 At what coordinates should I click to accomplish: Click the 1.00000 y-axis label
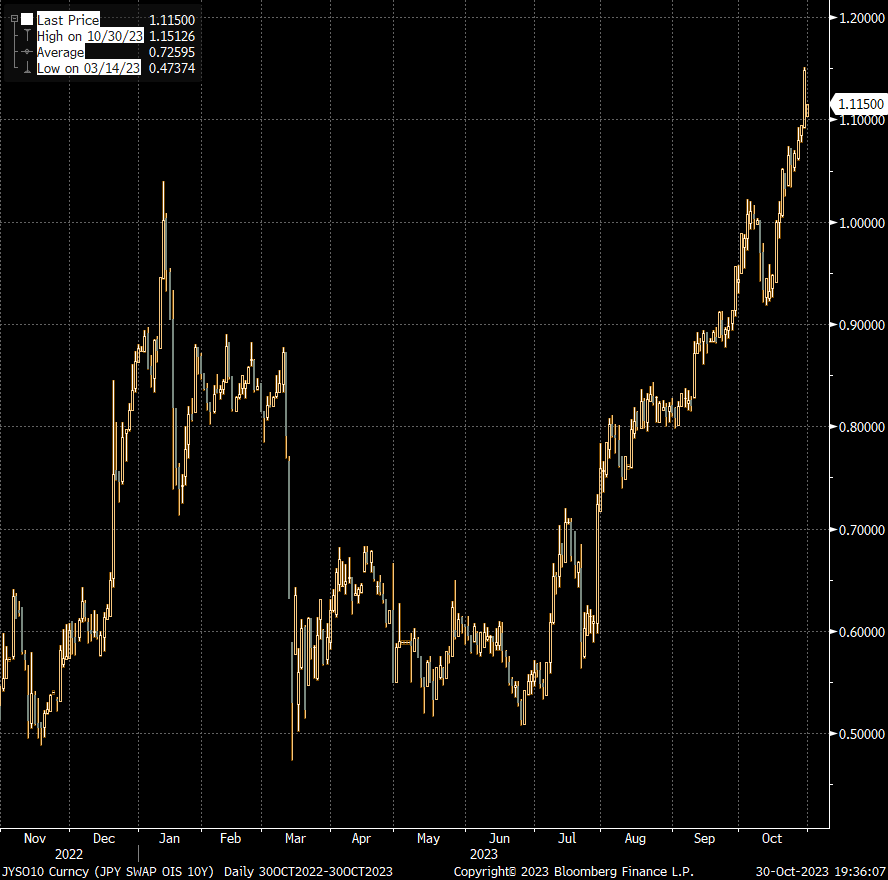click(861, 223)
